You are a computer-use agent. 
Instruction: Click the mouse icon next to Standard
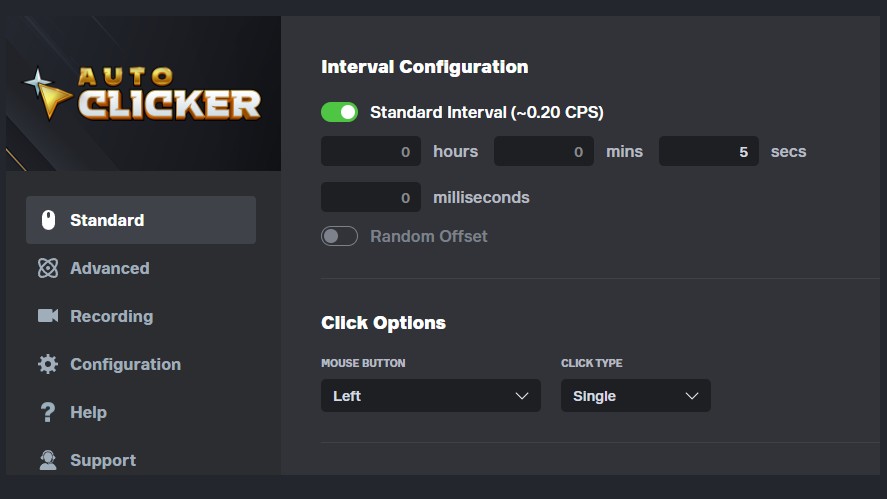(x=49, y=220)
